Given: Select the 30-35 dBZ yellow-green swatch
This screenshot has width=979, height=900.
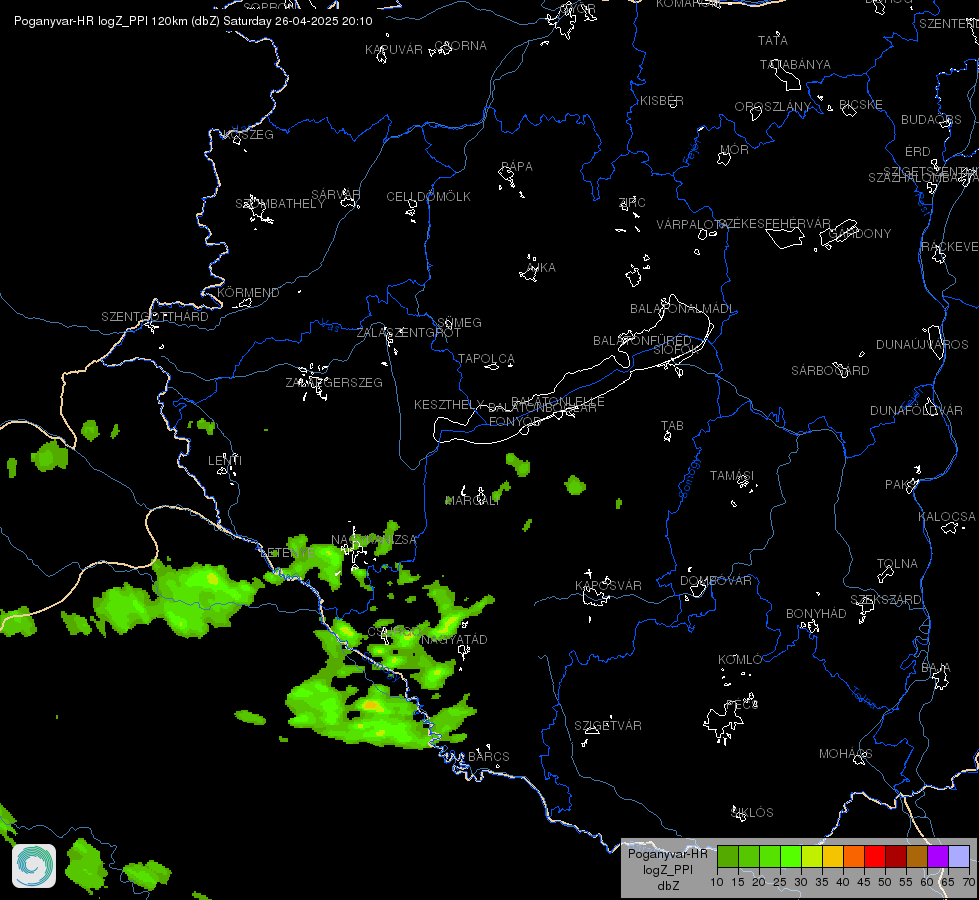Looking at the screenshot, I should [x=812, y=856].
